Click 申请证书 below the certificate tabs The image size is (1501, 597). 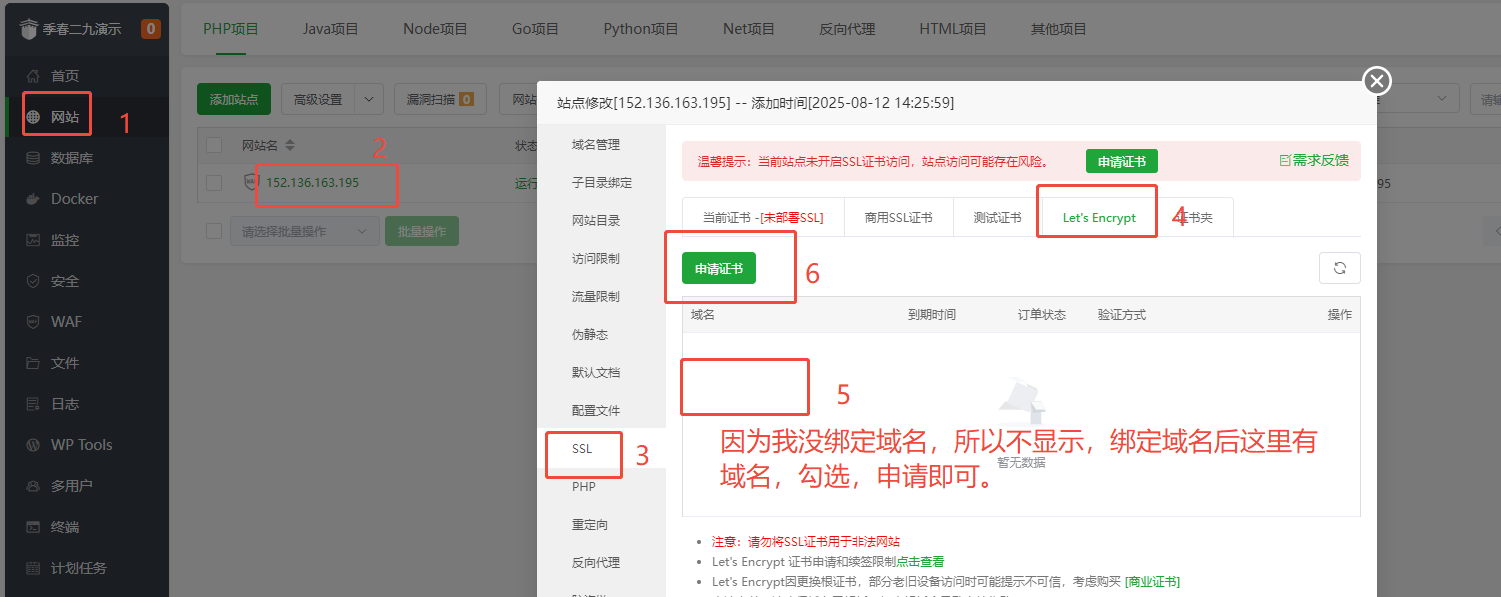(719, 268)
